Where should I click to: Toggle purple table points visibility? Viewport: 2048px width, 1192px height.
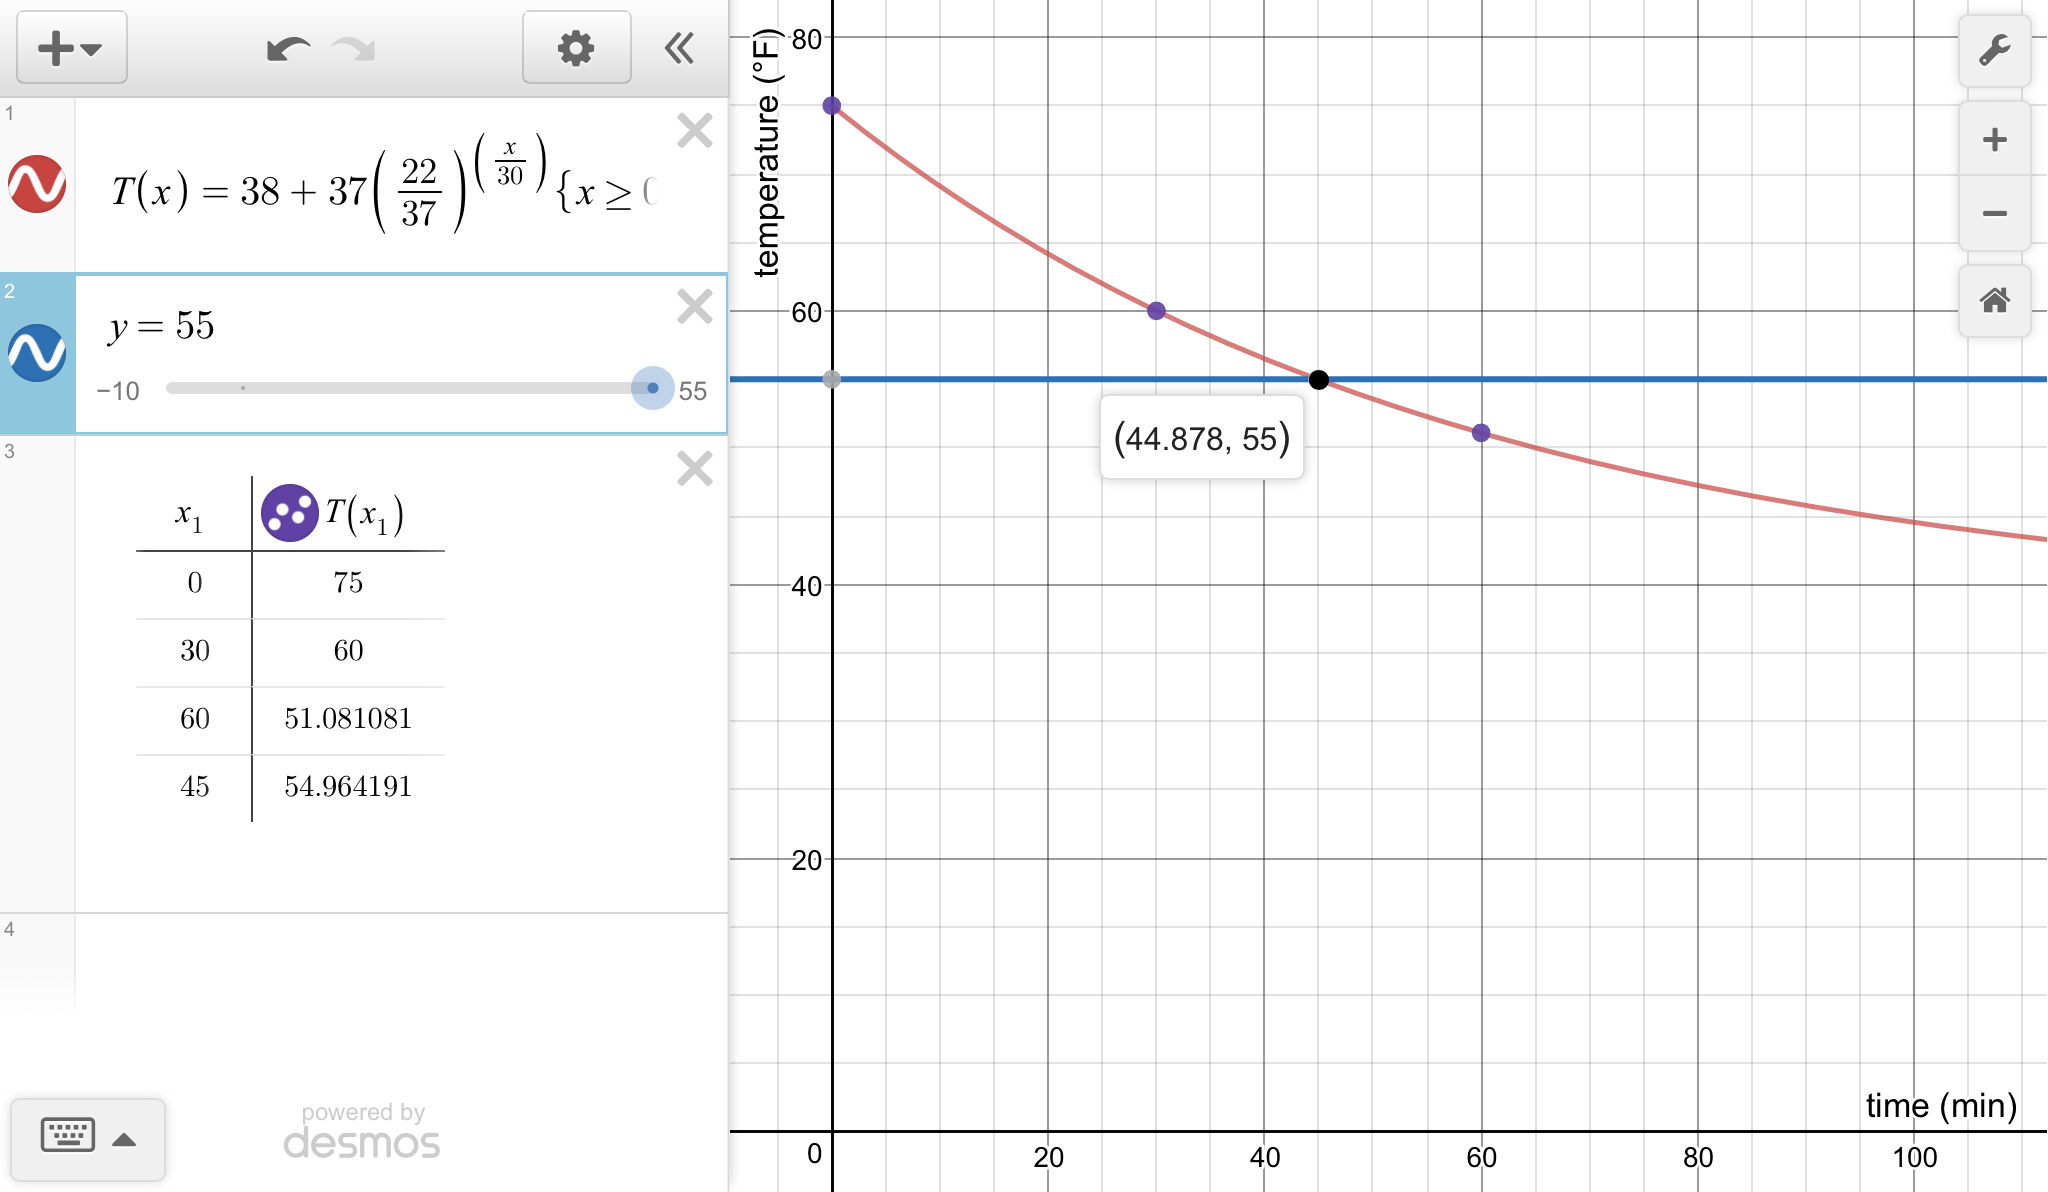point(289,513)
